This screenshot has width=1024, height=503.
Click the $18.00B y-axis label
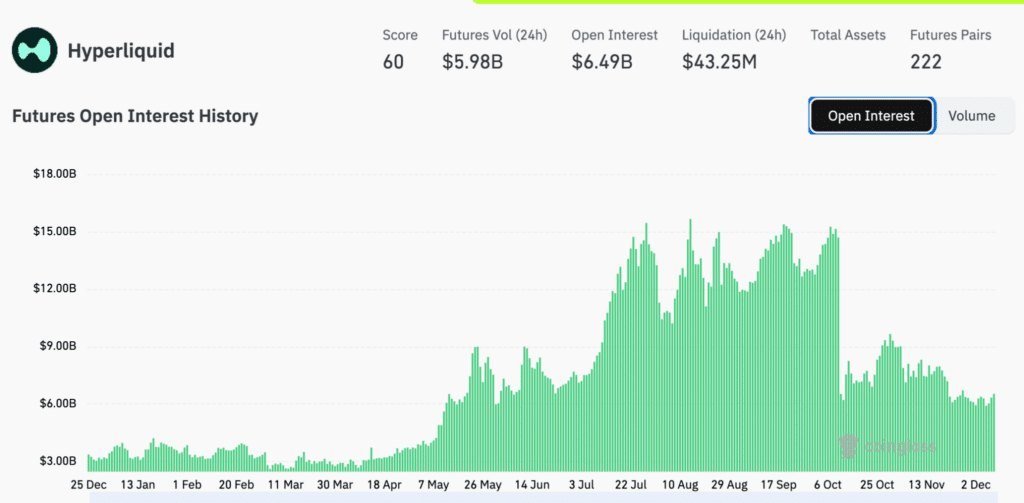click(x=55, y=174)
